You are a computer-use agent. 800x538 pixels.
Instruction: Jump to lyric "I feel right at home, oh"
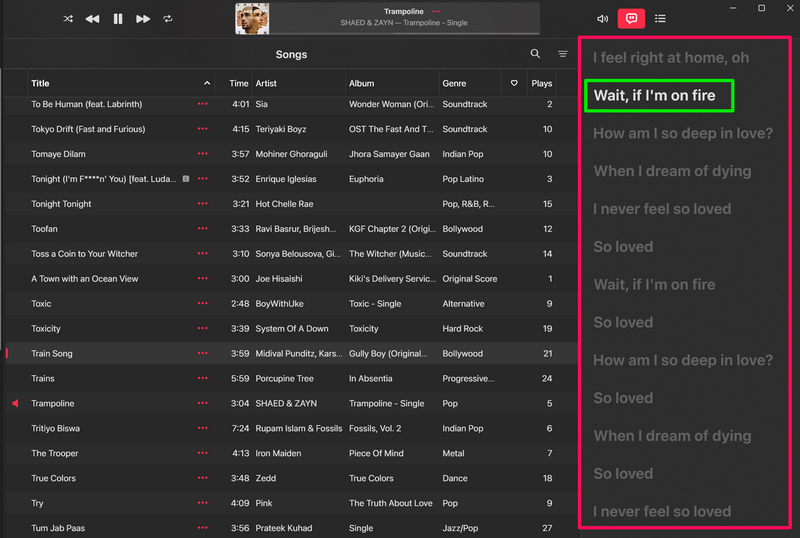coord(671,58)
